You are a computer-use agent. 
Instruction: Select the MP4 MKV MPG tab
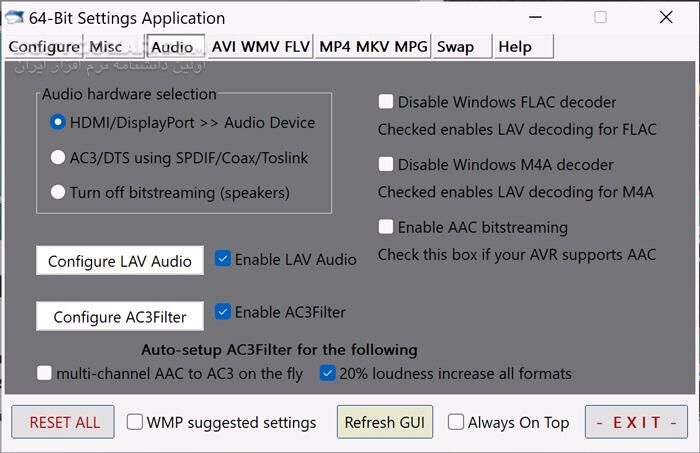point(373,47)
